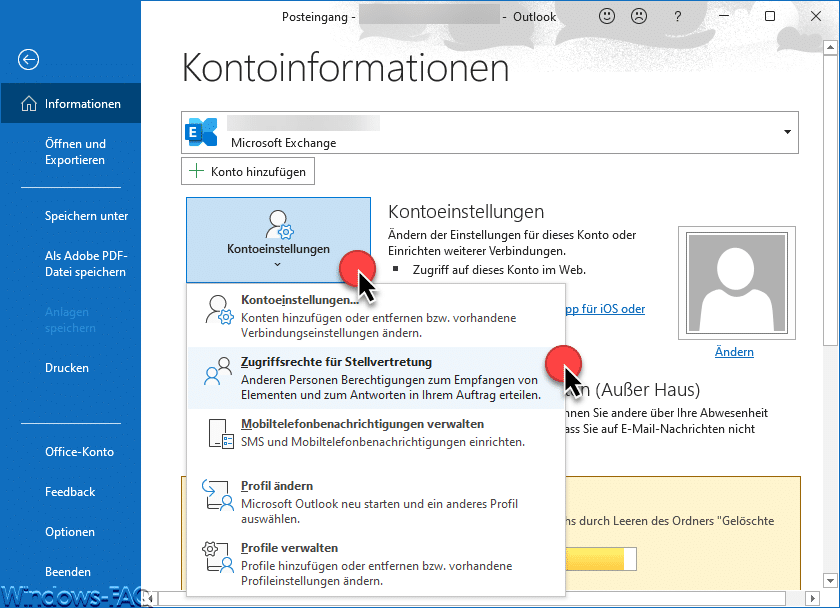Expand the Kontoeinstellungen tile chevron

[278, 264]
